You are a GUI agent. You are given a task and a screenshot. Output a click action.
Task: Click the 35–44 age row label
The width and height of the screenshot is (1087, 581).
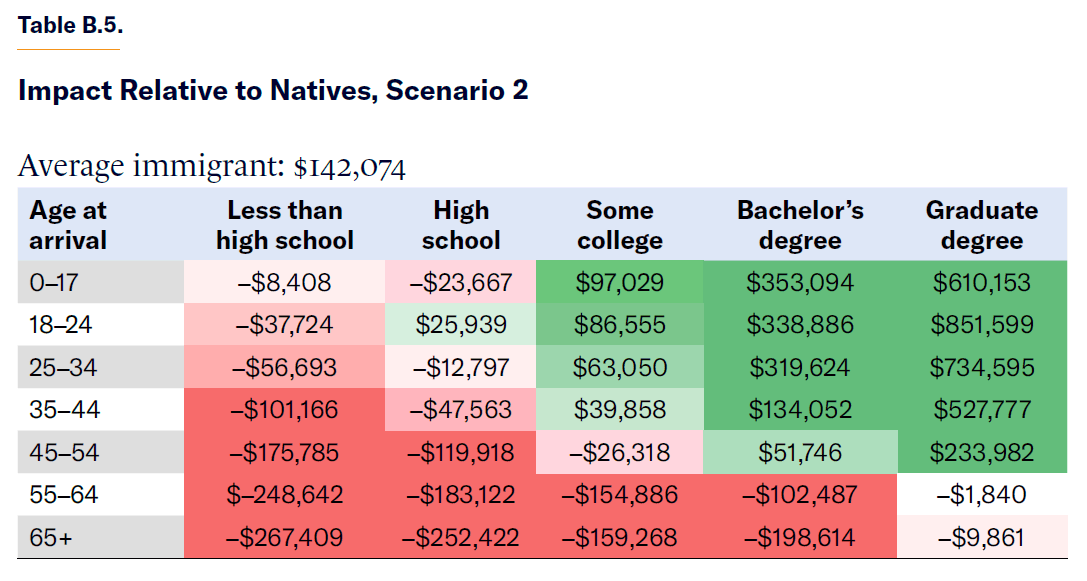pyautogui.click(x=64, y=410)
